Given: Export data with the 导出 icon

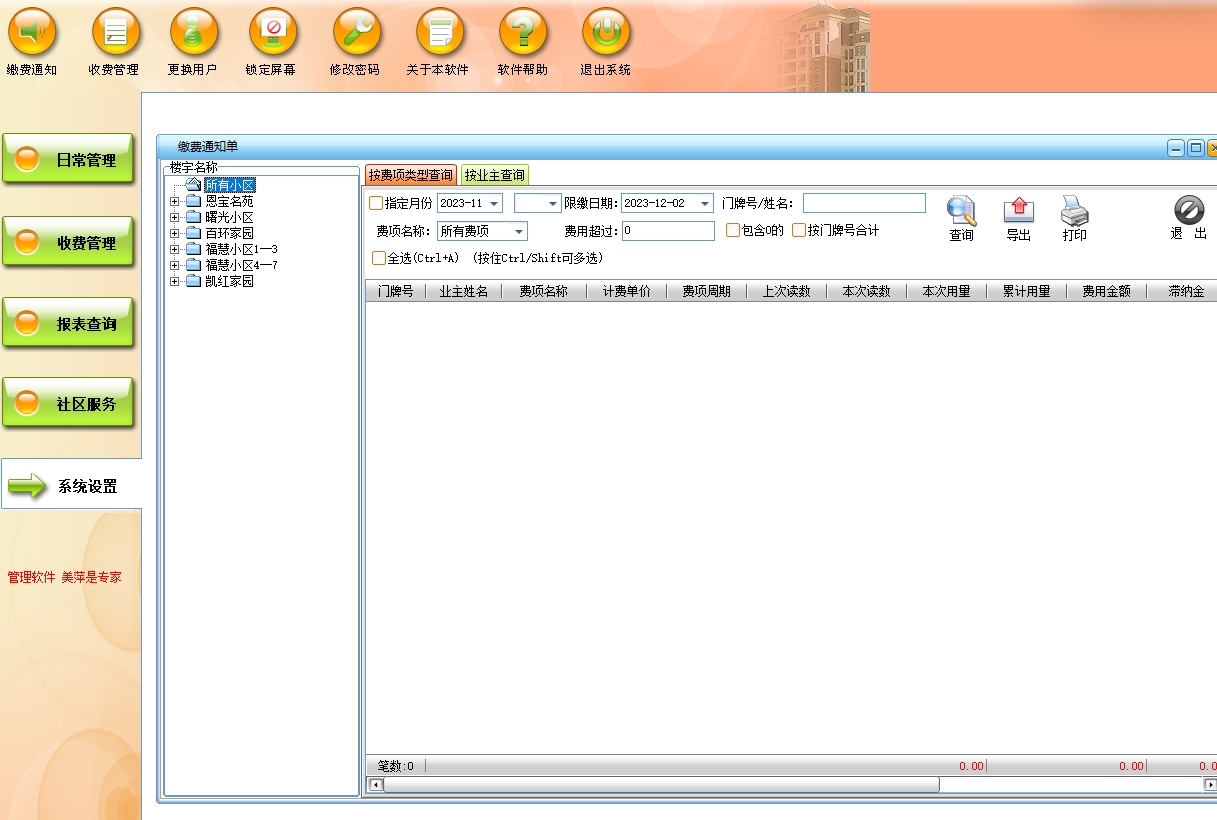Looking at the screenshot, I should pyautogui.click(x=1018, y=212).
